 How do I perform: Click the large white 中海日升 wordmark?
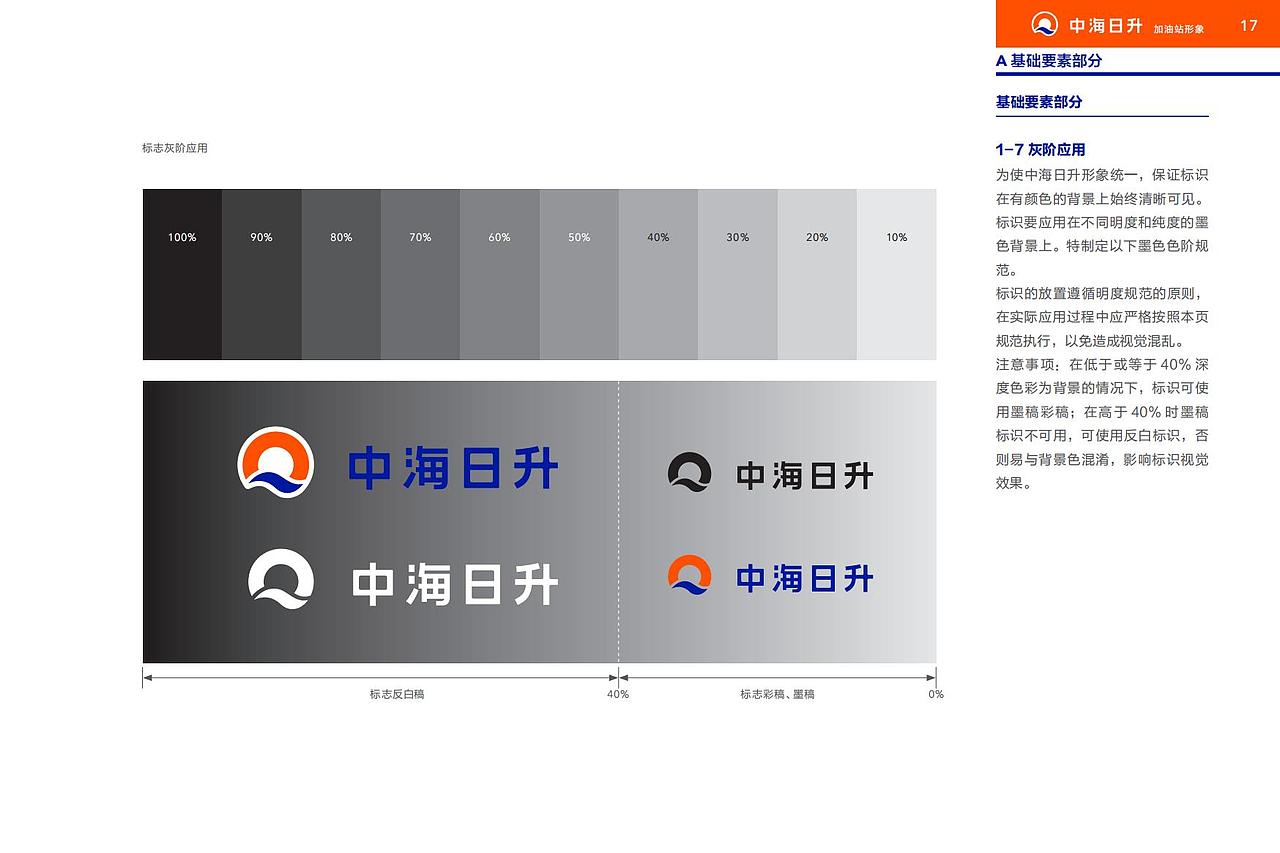click(455, 584)
